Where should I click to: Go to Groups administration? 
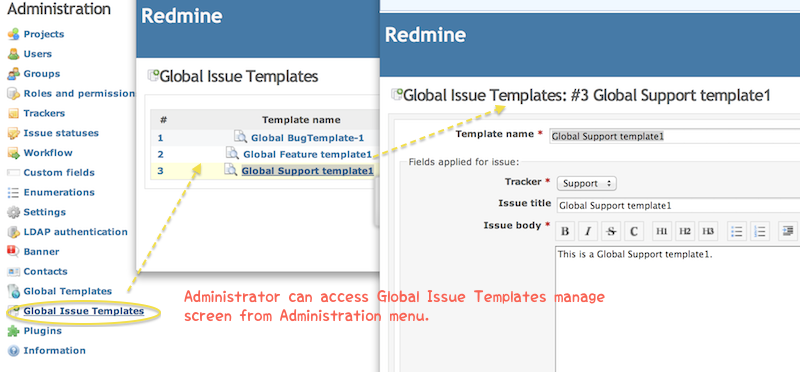(x=41, y=73)
